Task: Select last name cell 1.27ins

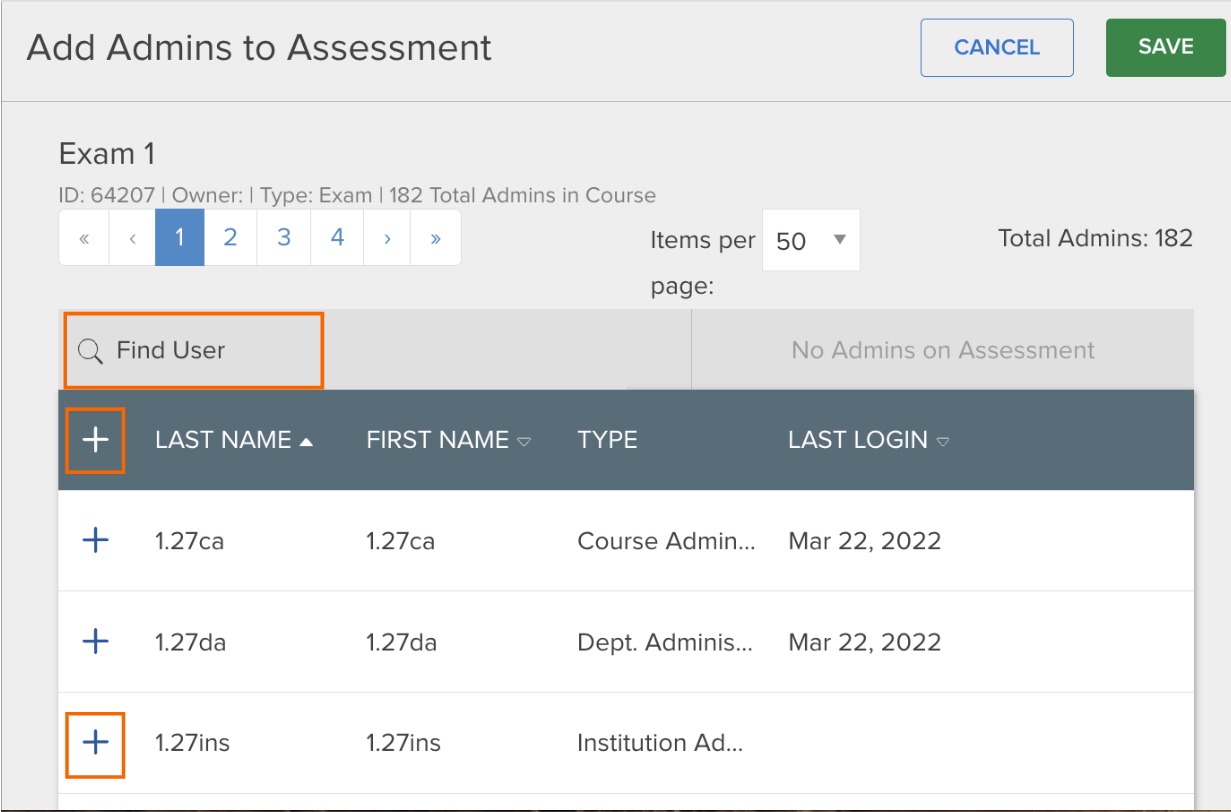Action: (x=192, y=743)
